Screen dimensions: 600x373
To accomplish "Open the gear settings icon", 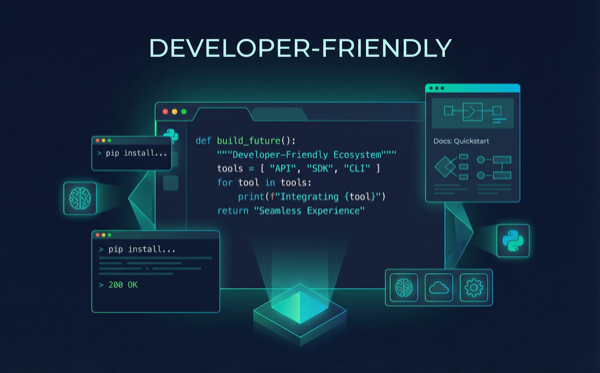I will 474,288.
